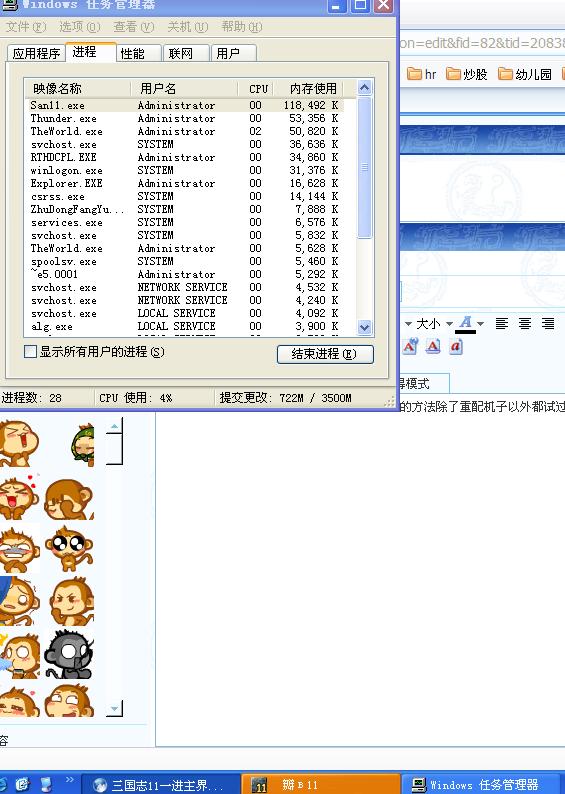Screen dimensions: 565x794
Task: Open the hr bookmarks folder in browser
Action: click(x=422, y=74)
